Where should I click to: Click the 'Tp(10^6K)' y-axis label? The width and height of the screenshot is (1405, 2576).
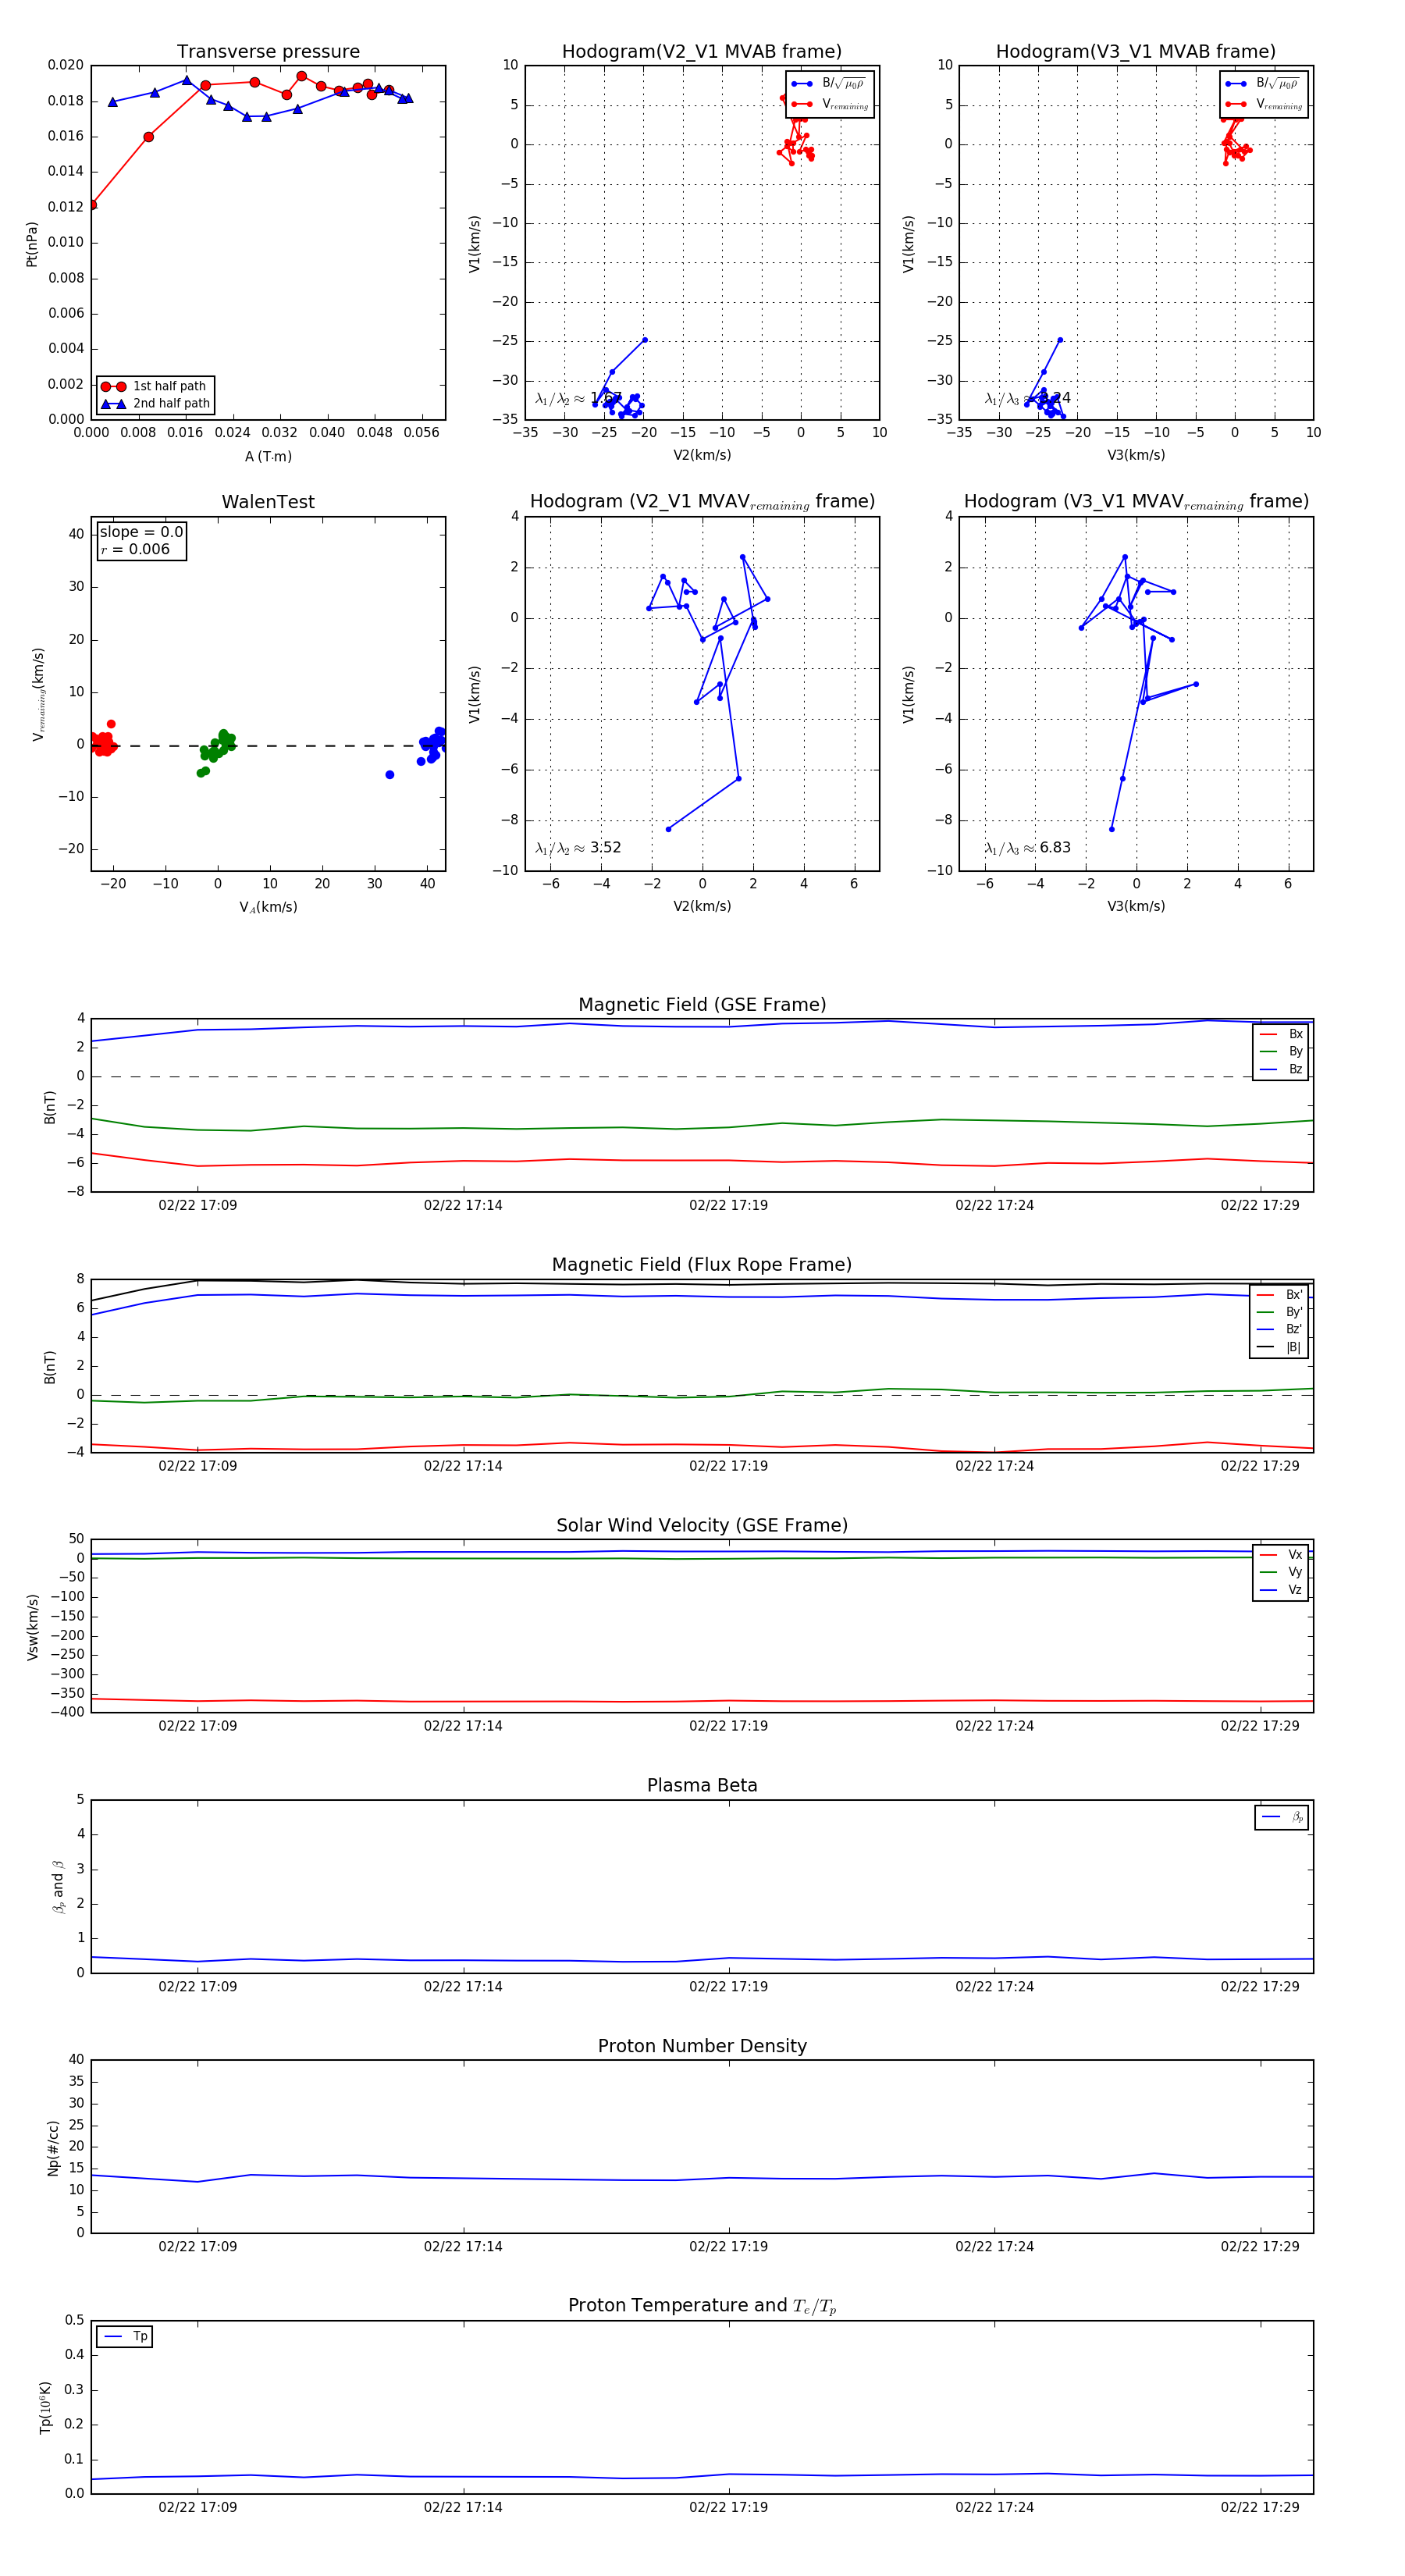coord(46,2407)
